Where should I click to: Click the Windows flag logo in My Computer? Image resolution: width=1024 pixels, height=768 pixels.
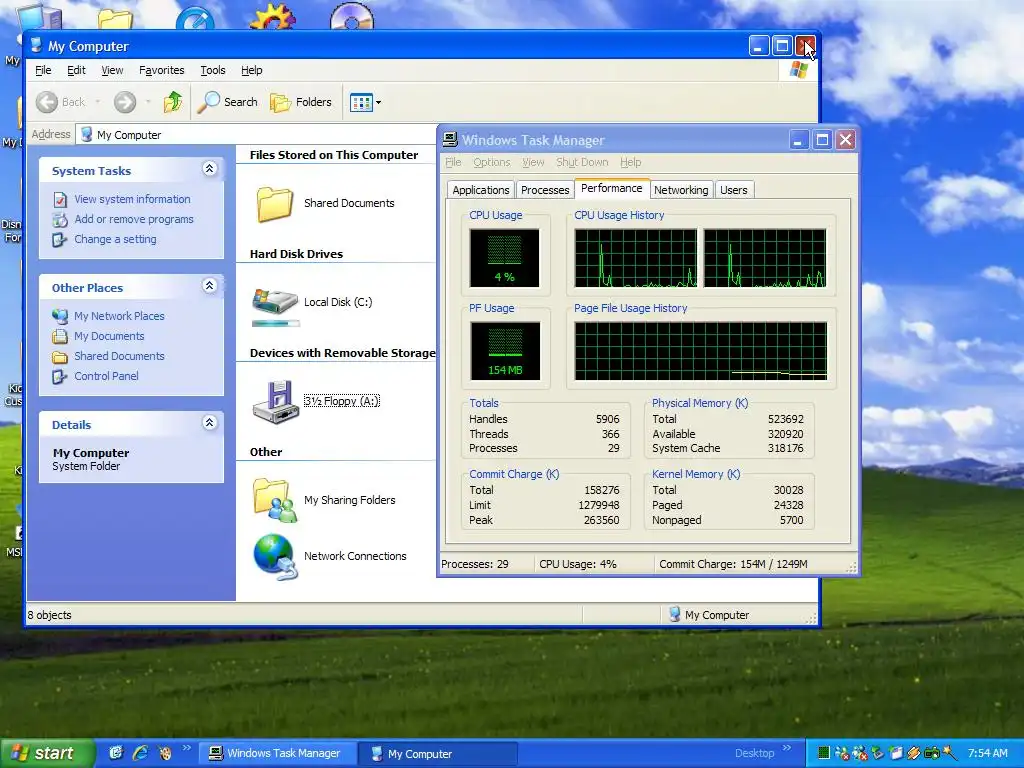798,70
